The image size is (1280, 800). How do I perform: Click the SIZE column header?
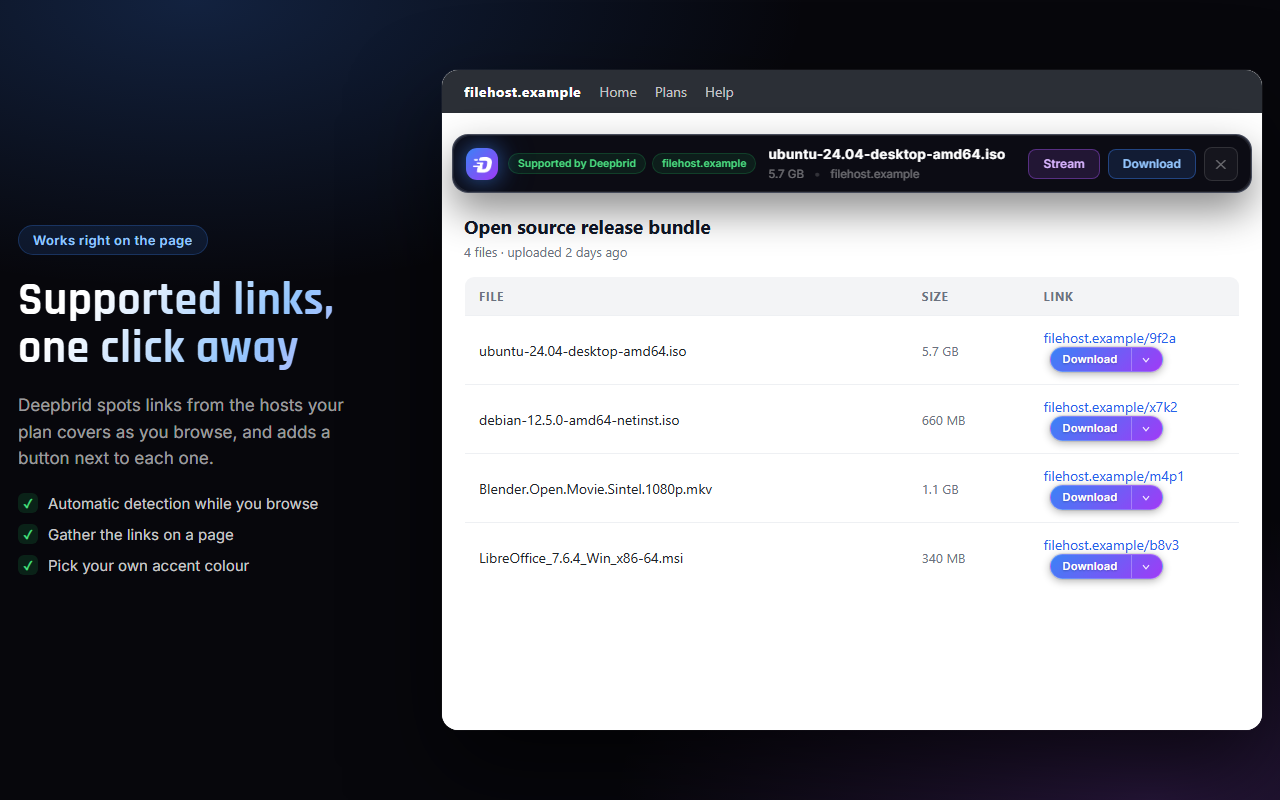[935, 297]
